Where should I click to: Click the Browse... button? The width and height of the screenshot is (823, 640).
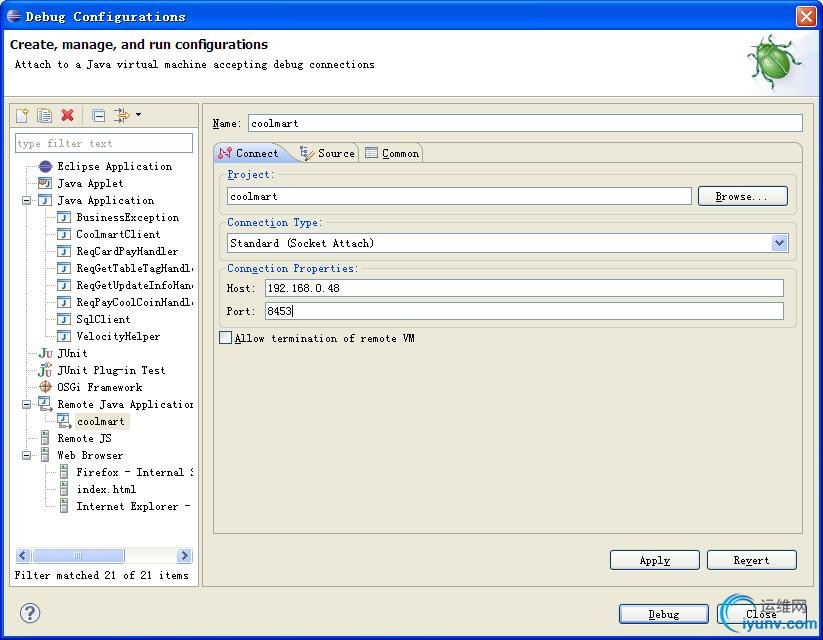point(742,197)
